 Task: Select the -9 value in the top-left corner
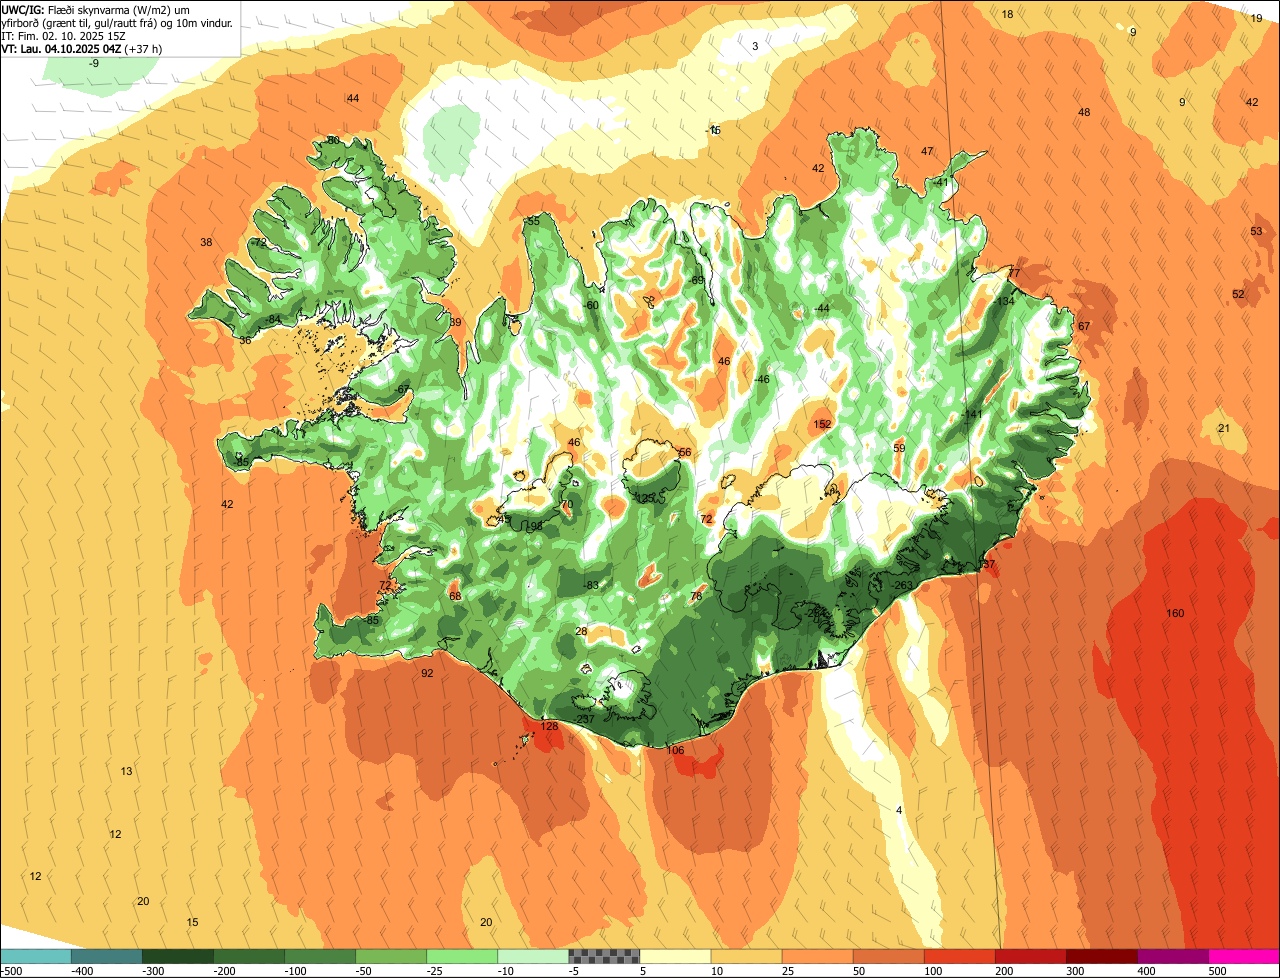[93, 63]
